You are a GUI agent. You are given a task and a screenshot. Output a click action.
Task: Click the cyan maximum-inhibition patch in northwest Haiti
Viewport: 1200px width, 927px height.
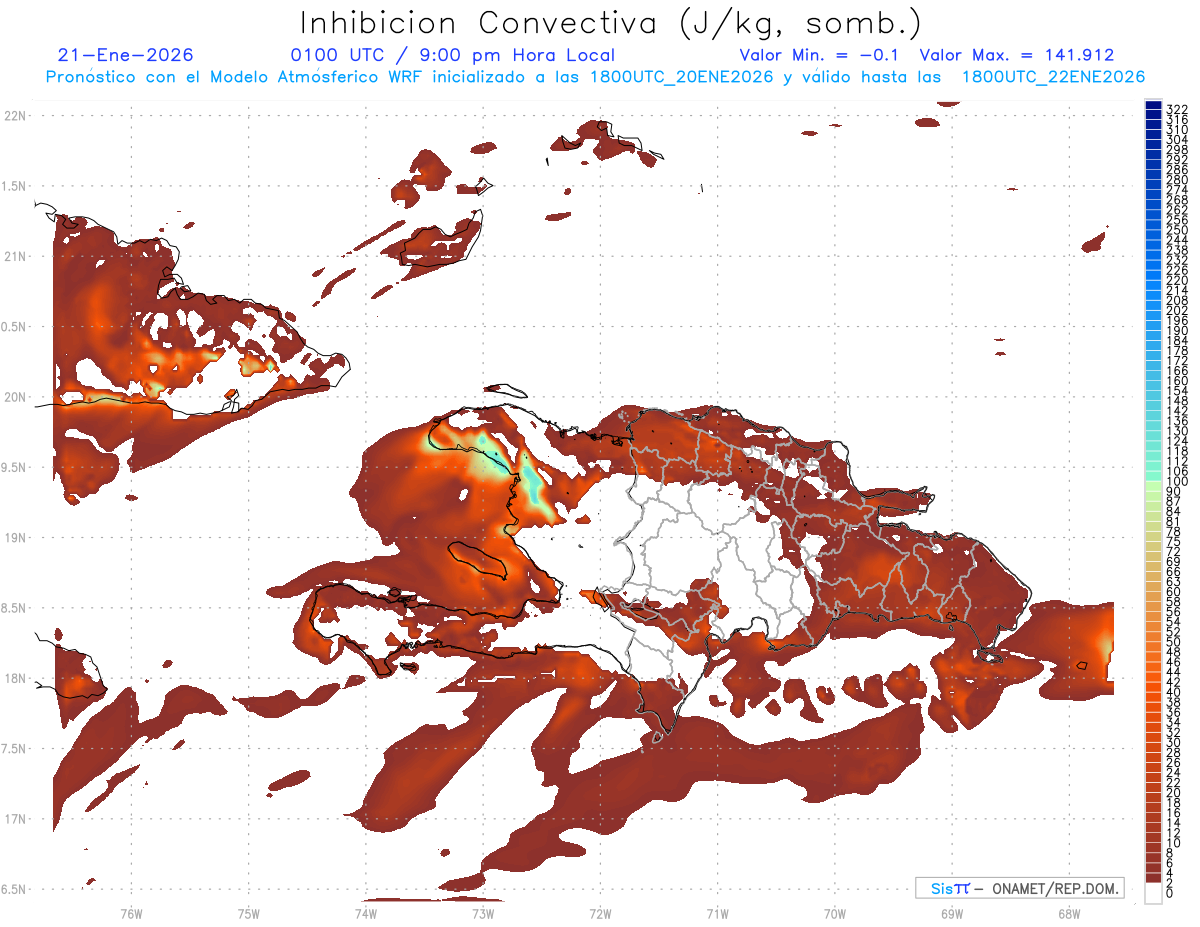(533, 484)
